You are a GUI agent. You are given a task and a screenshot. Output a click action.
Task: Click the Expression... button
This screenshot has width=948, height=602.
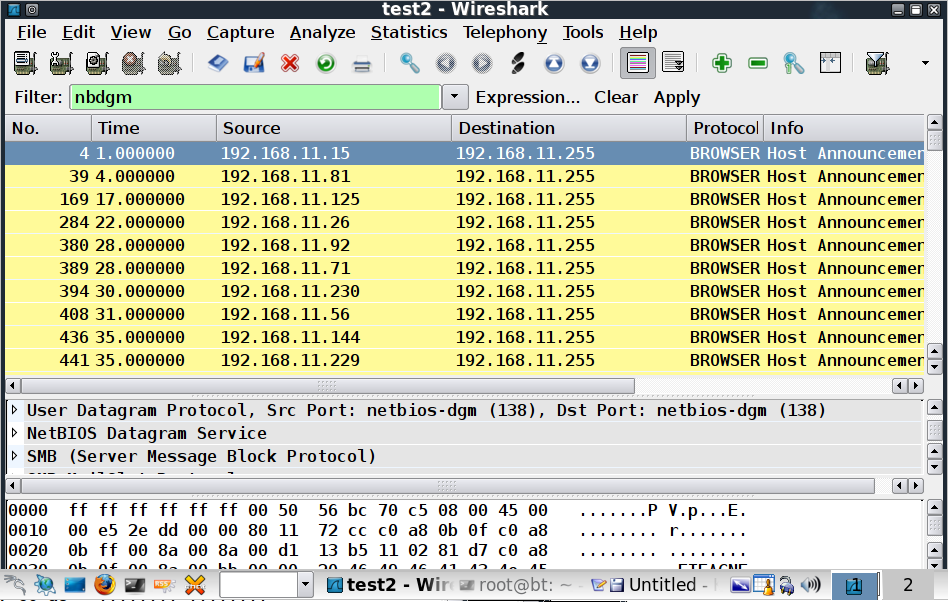point(528,97)
